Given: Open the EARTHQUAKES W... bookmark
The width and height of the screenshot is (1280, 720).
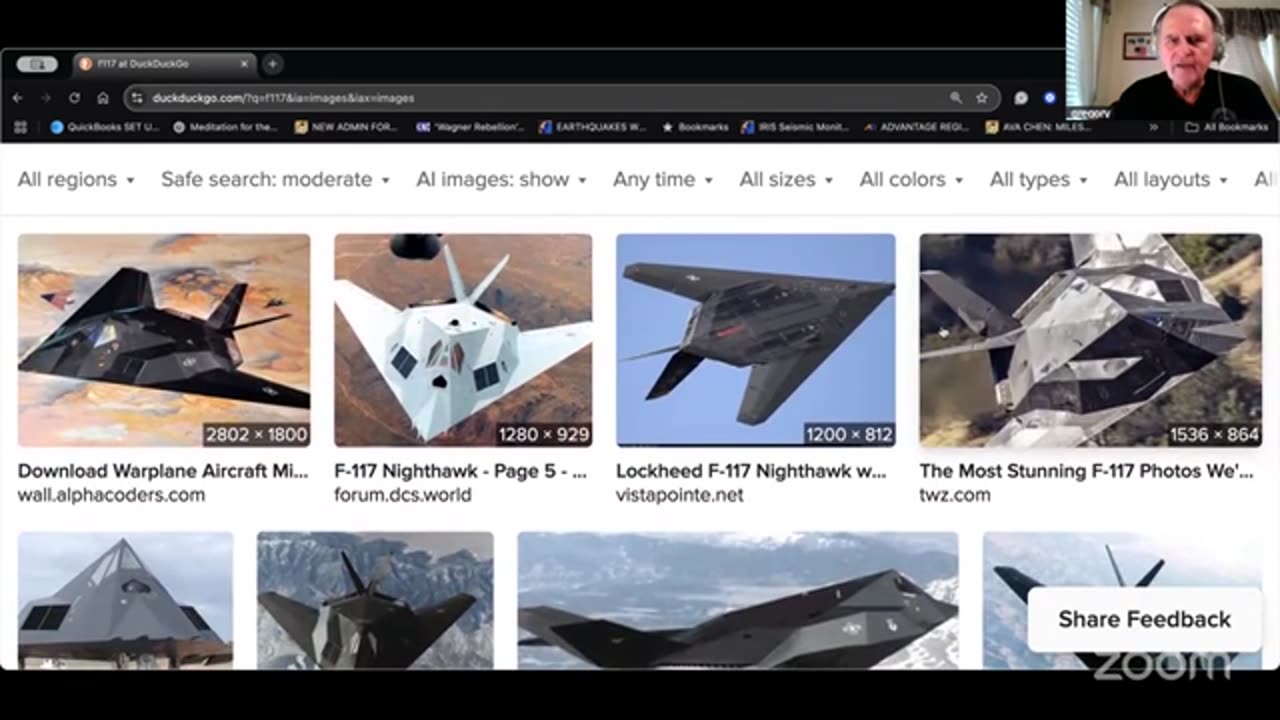Looking at the screenshot, I should (x=592, y=127).
